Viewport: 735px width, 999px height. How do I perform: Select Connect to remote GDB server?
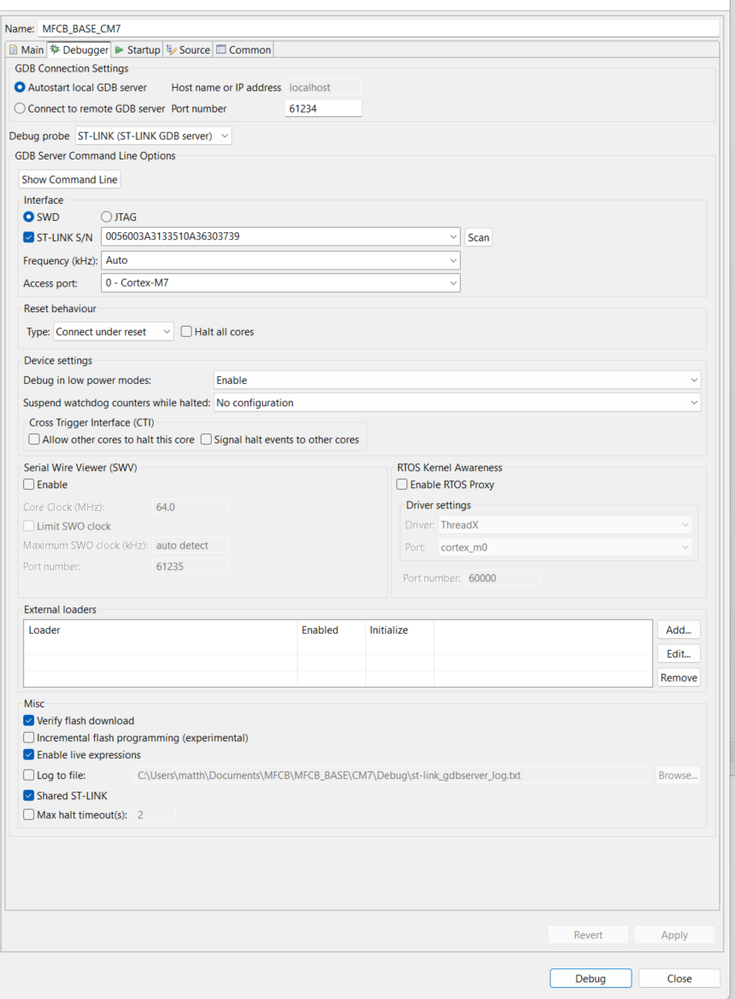coord(20,109)
